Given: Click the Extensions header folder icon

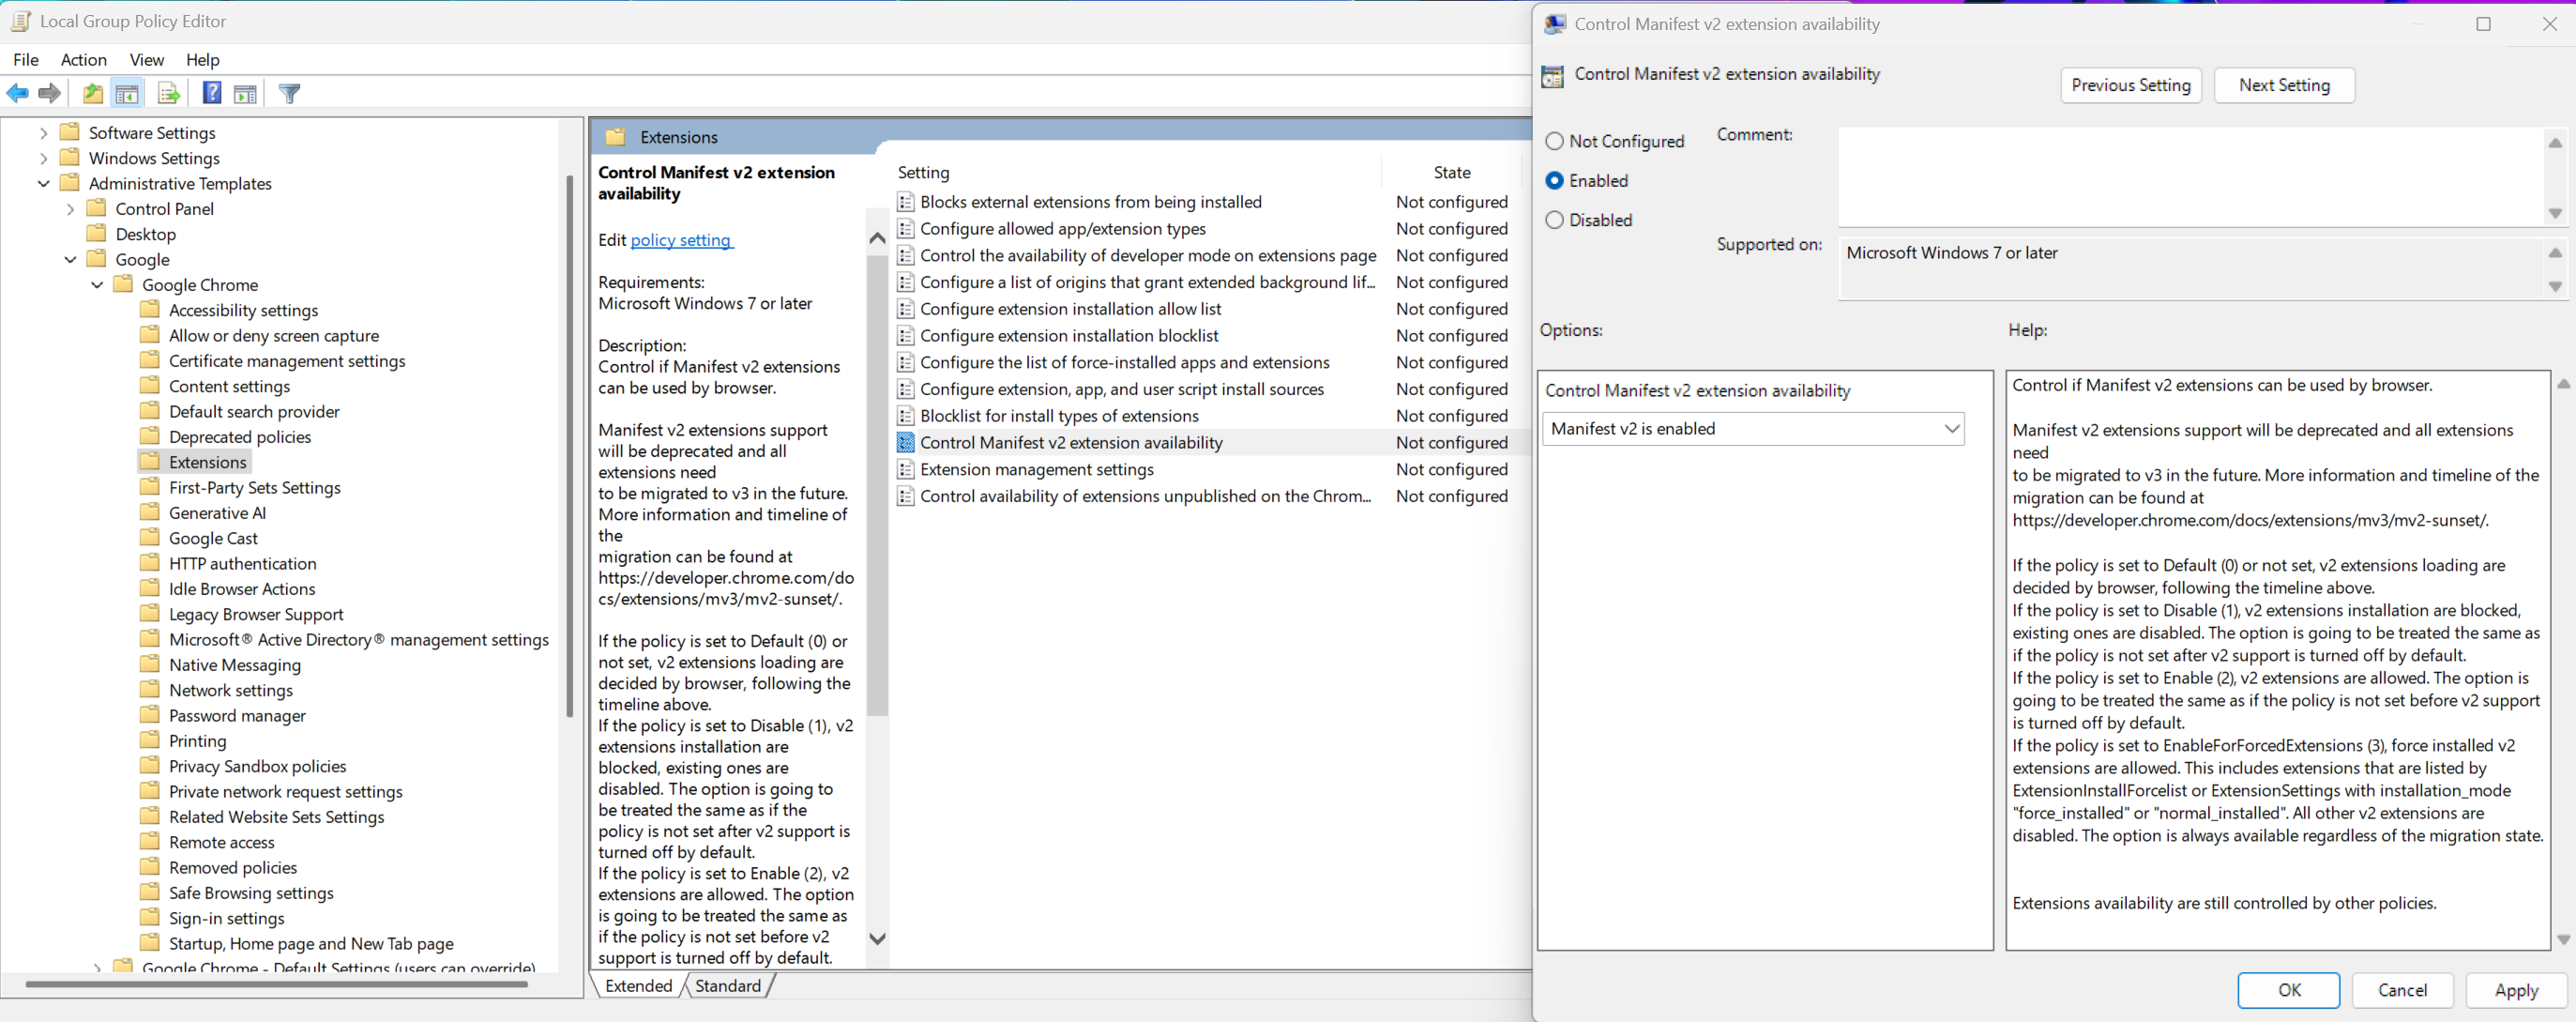Looking at the screenshot, I should coord(616,137).
